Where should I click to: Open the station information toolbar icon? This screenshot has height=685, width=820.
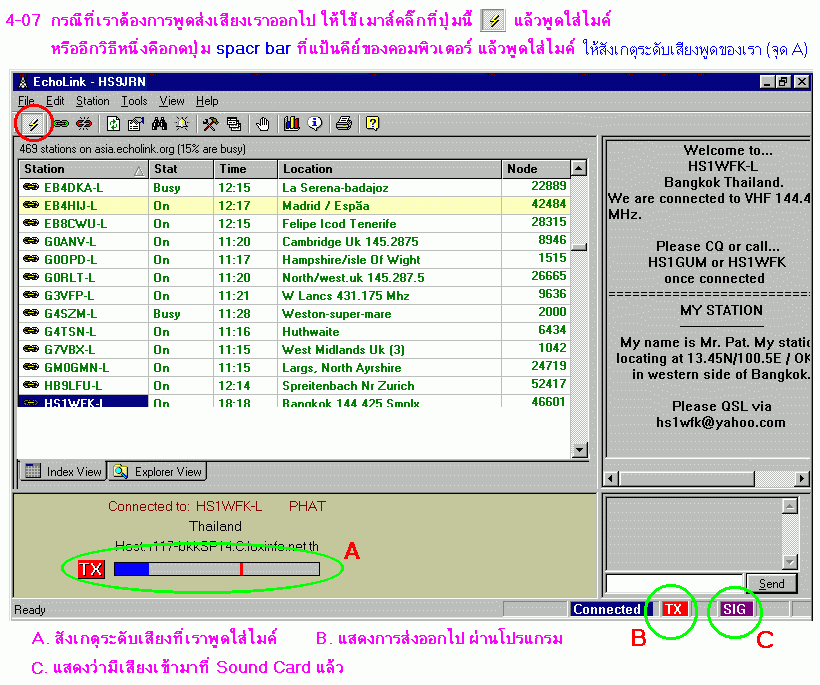coord(135,124)
